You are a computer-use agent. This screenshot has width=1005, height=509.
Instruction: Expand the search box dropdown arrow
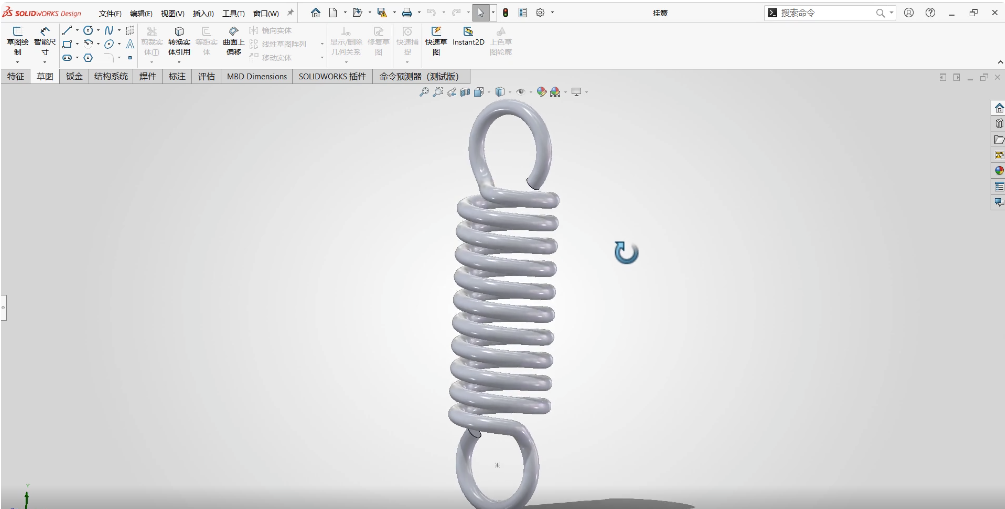[x=892, y=13]
